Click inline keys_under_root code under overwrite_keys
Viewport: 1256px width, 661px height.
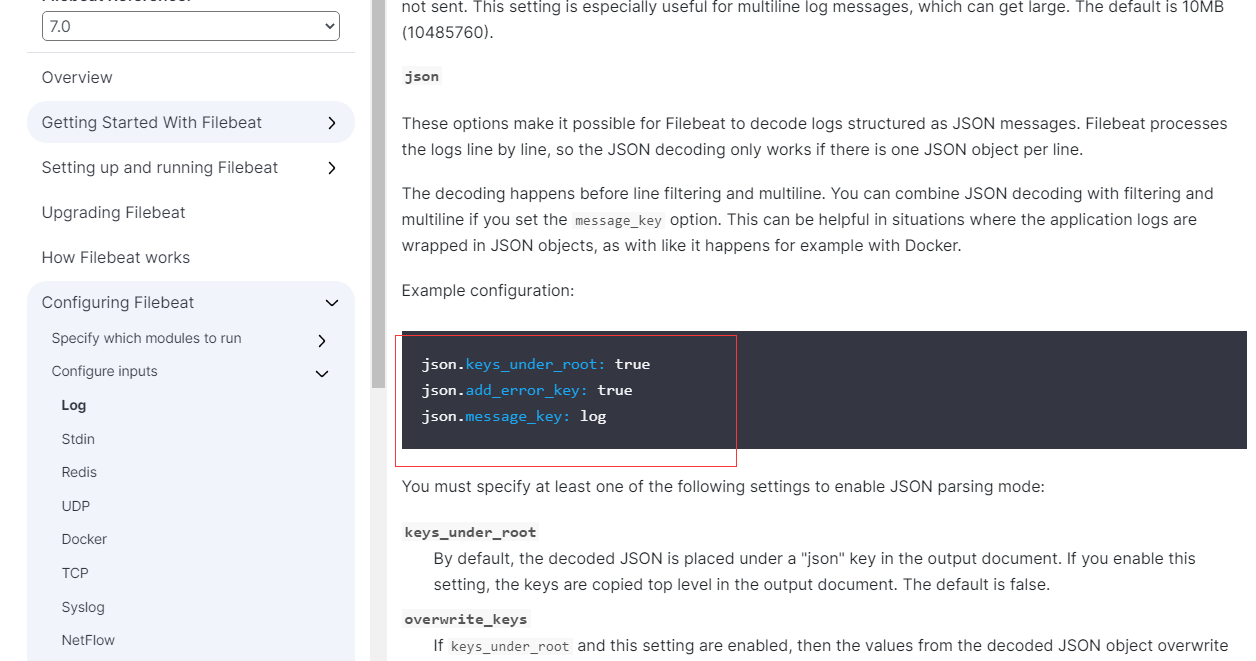[510, 646]
